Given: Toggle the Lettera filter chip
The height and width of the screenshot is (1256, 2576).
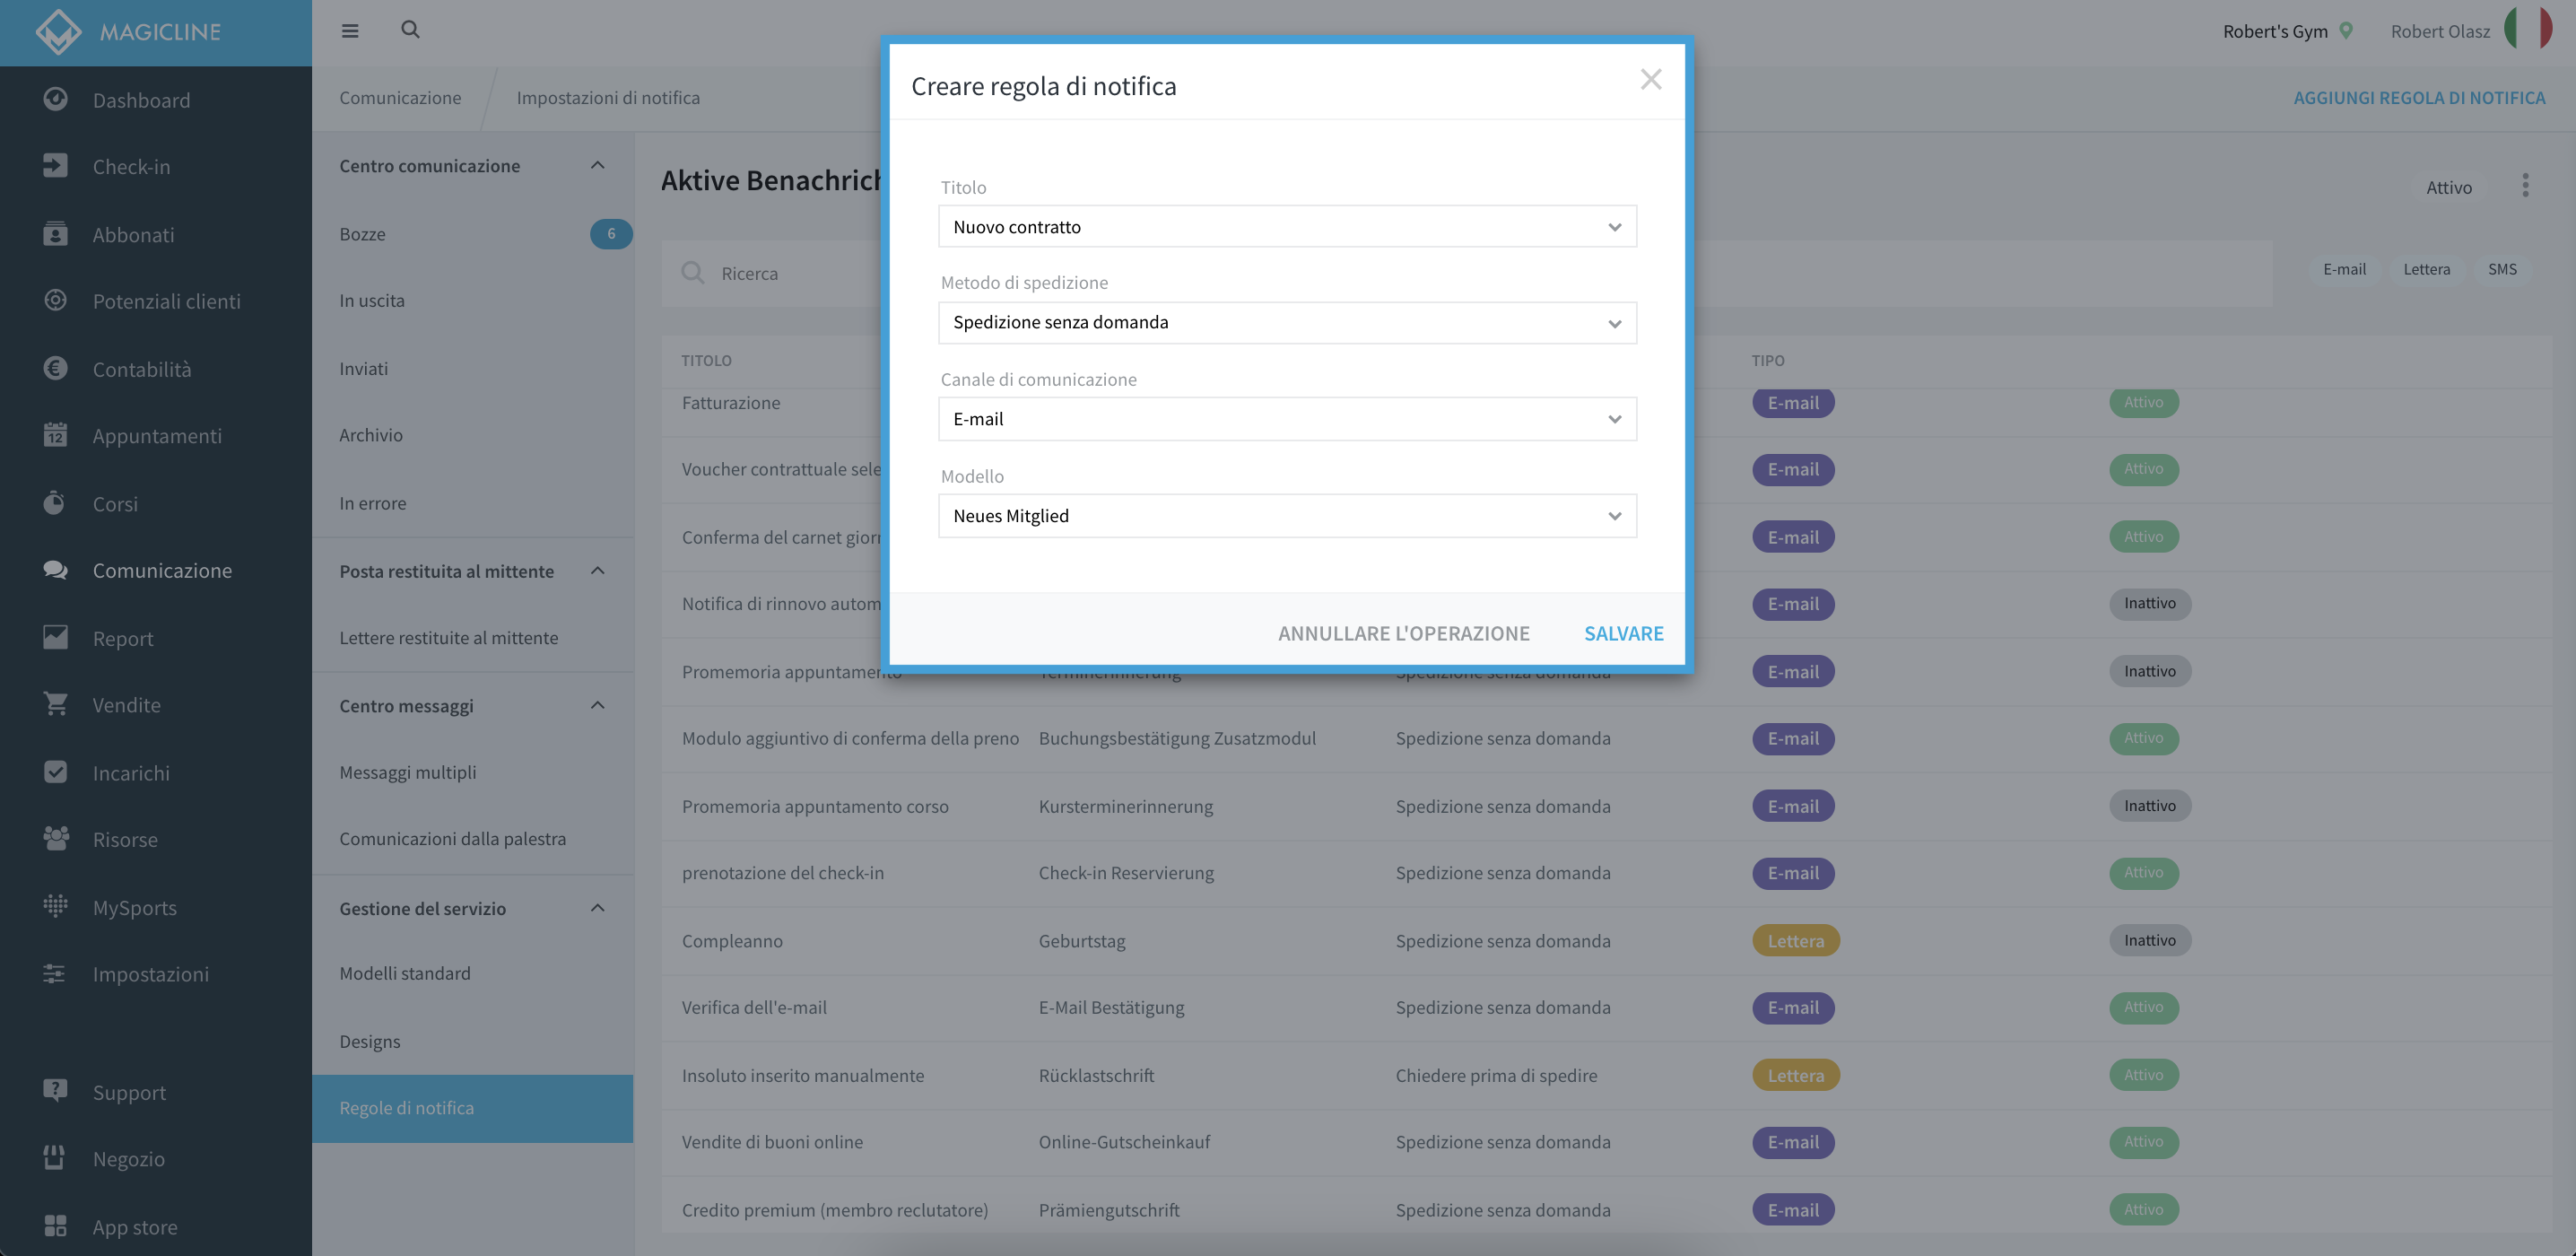Looking at the screenshot, I should 2426,269.
